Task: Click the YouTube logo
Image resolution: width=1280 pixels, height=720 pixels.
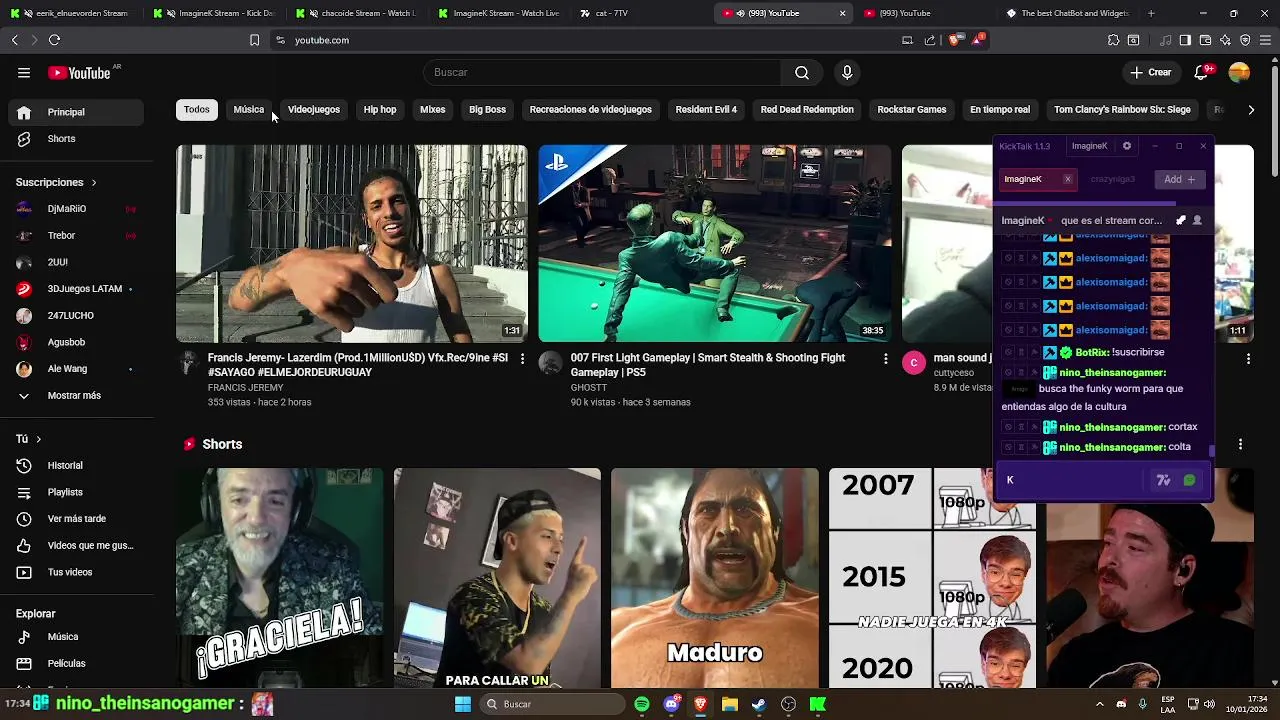Action: tap(79, 72)
